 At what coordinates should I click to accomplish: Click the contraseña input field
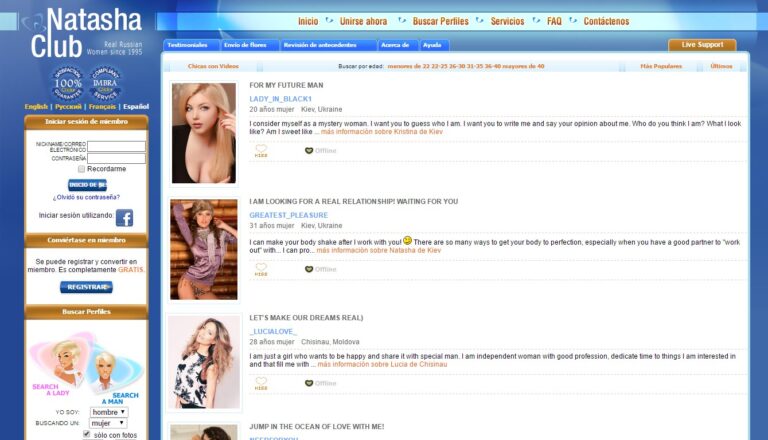[116, 158]
